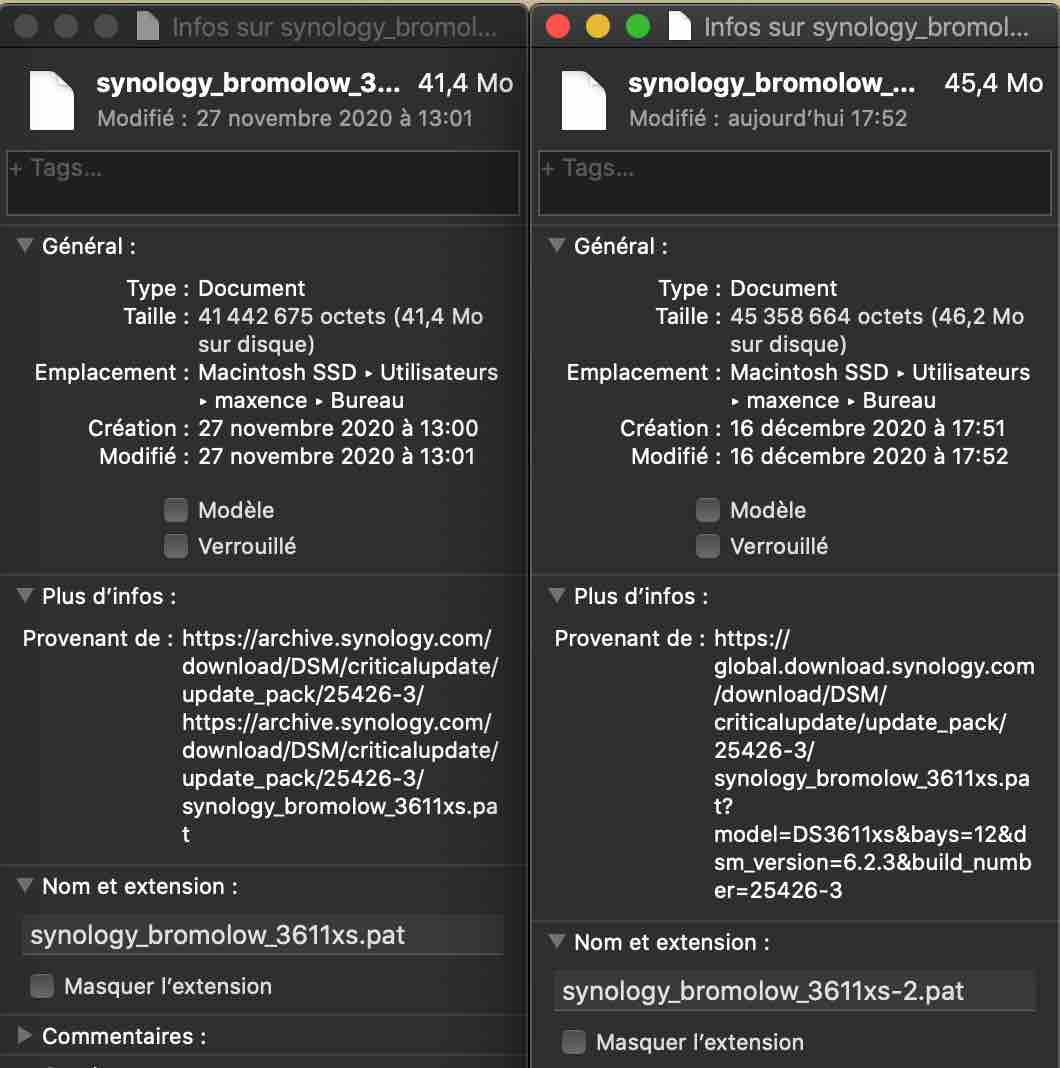Viewport: 1060px width, 1068px height.
Task: Collapse Nom et extension in the left window
Action: [25, 886]
